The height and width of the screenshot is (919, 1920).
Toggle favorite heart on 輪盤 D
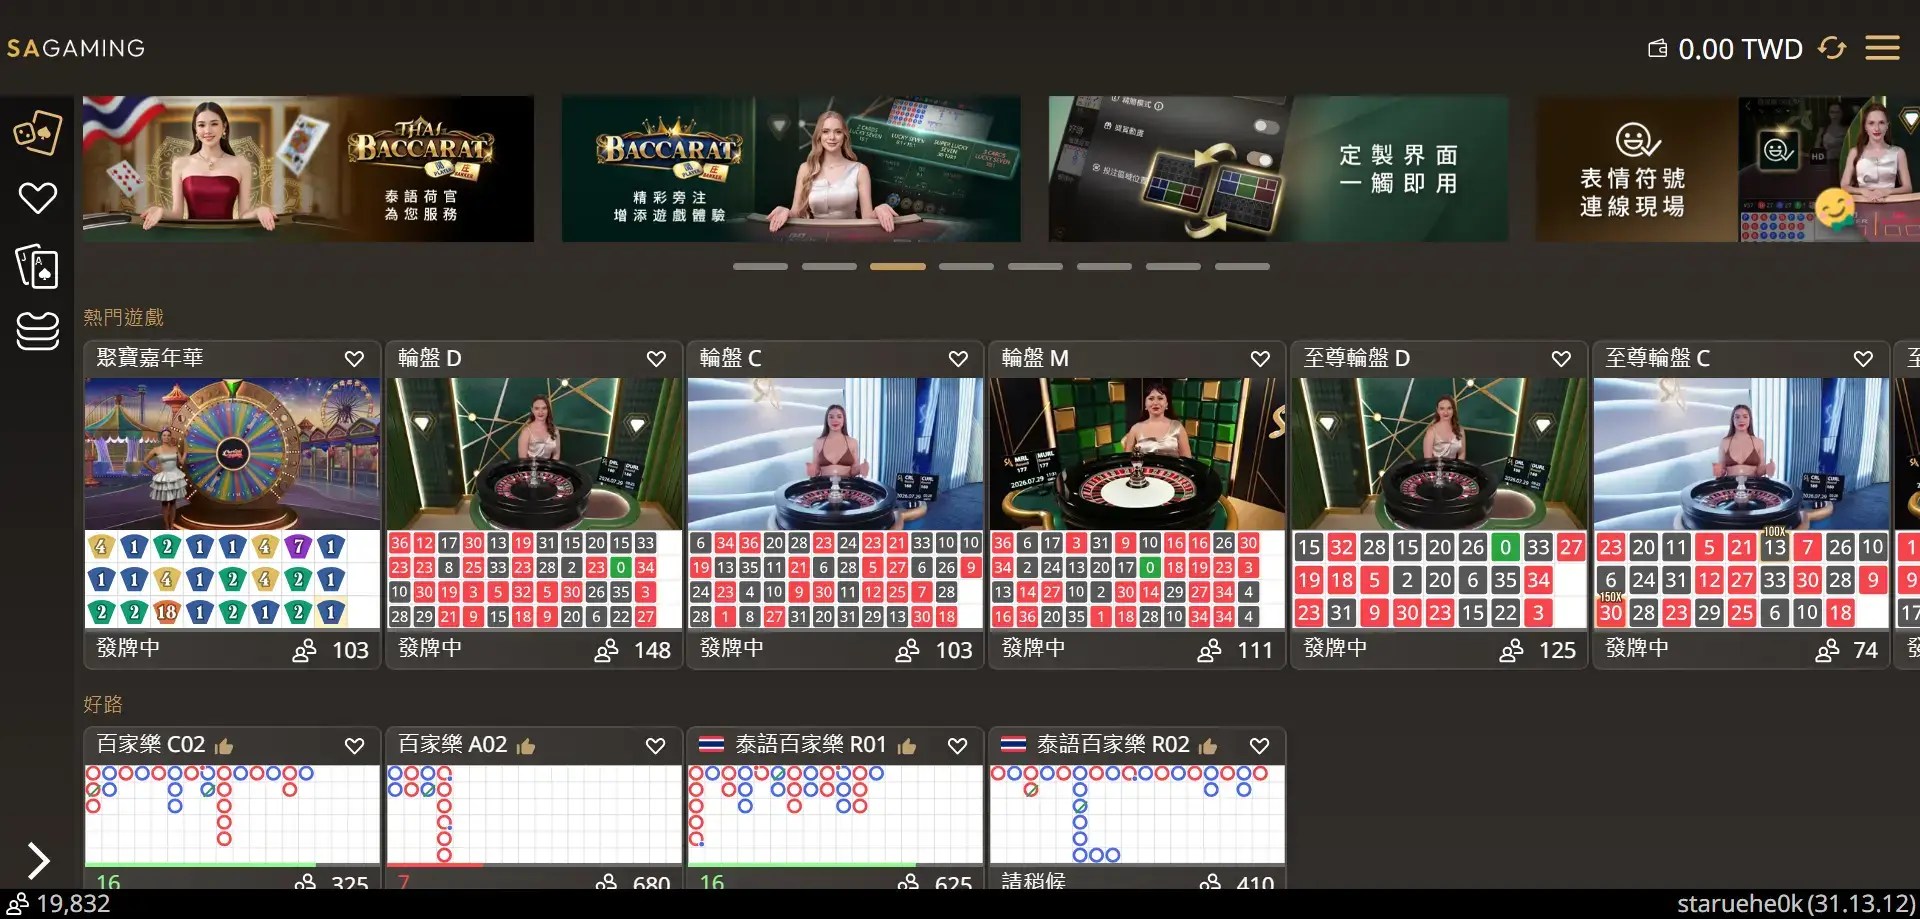(656, 358)
